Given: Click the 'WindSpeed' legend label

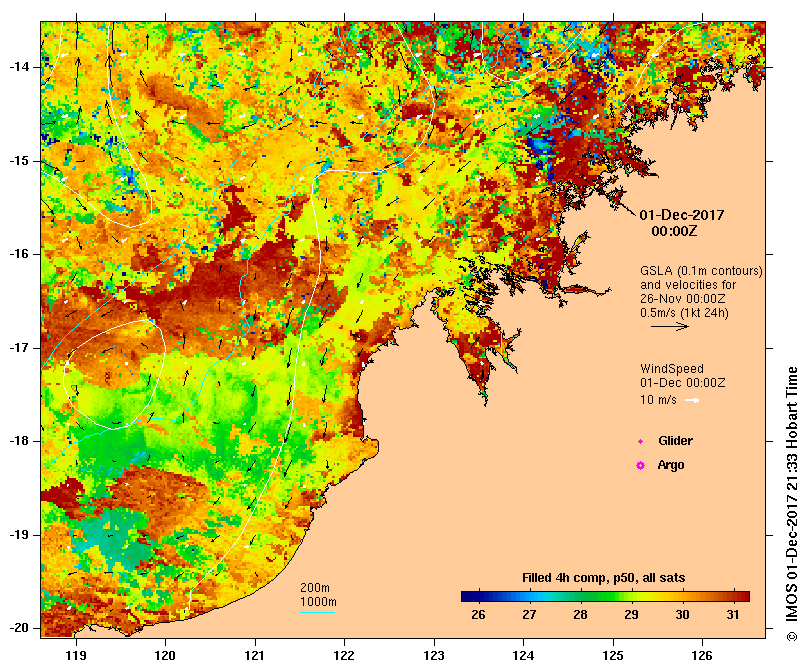Looking at the screenshot, I should coord(672,369).
